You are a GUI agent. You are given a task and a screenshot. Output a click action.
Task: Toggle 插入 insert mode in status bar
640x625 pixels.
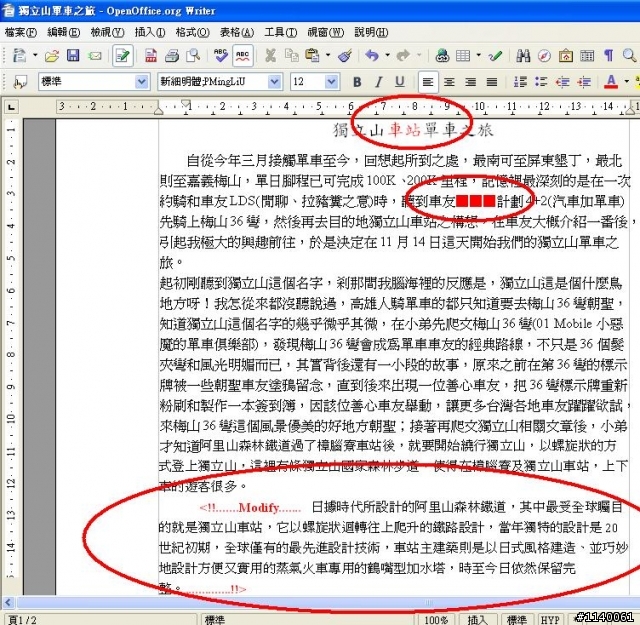point(477,619)
